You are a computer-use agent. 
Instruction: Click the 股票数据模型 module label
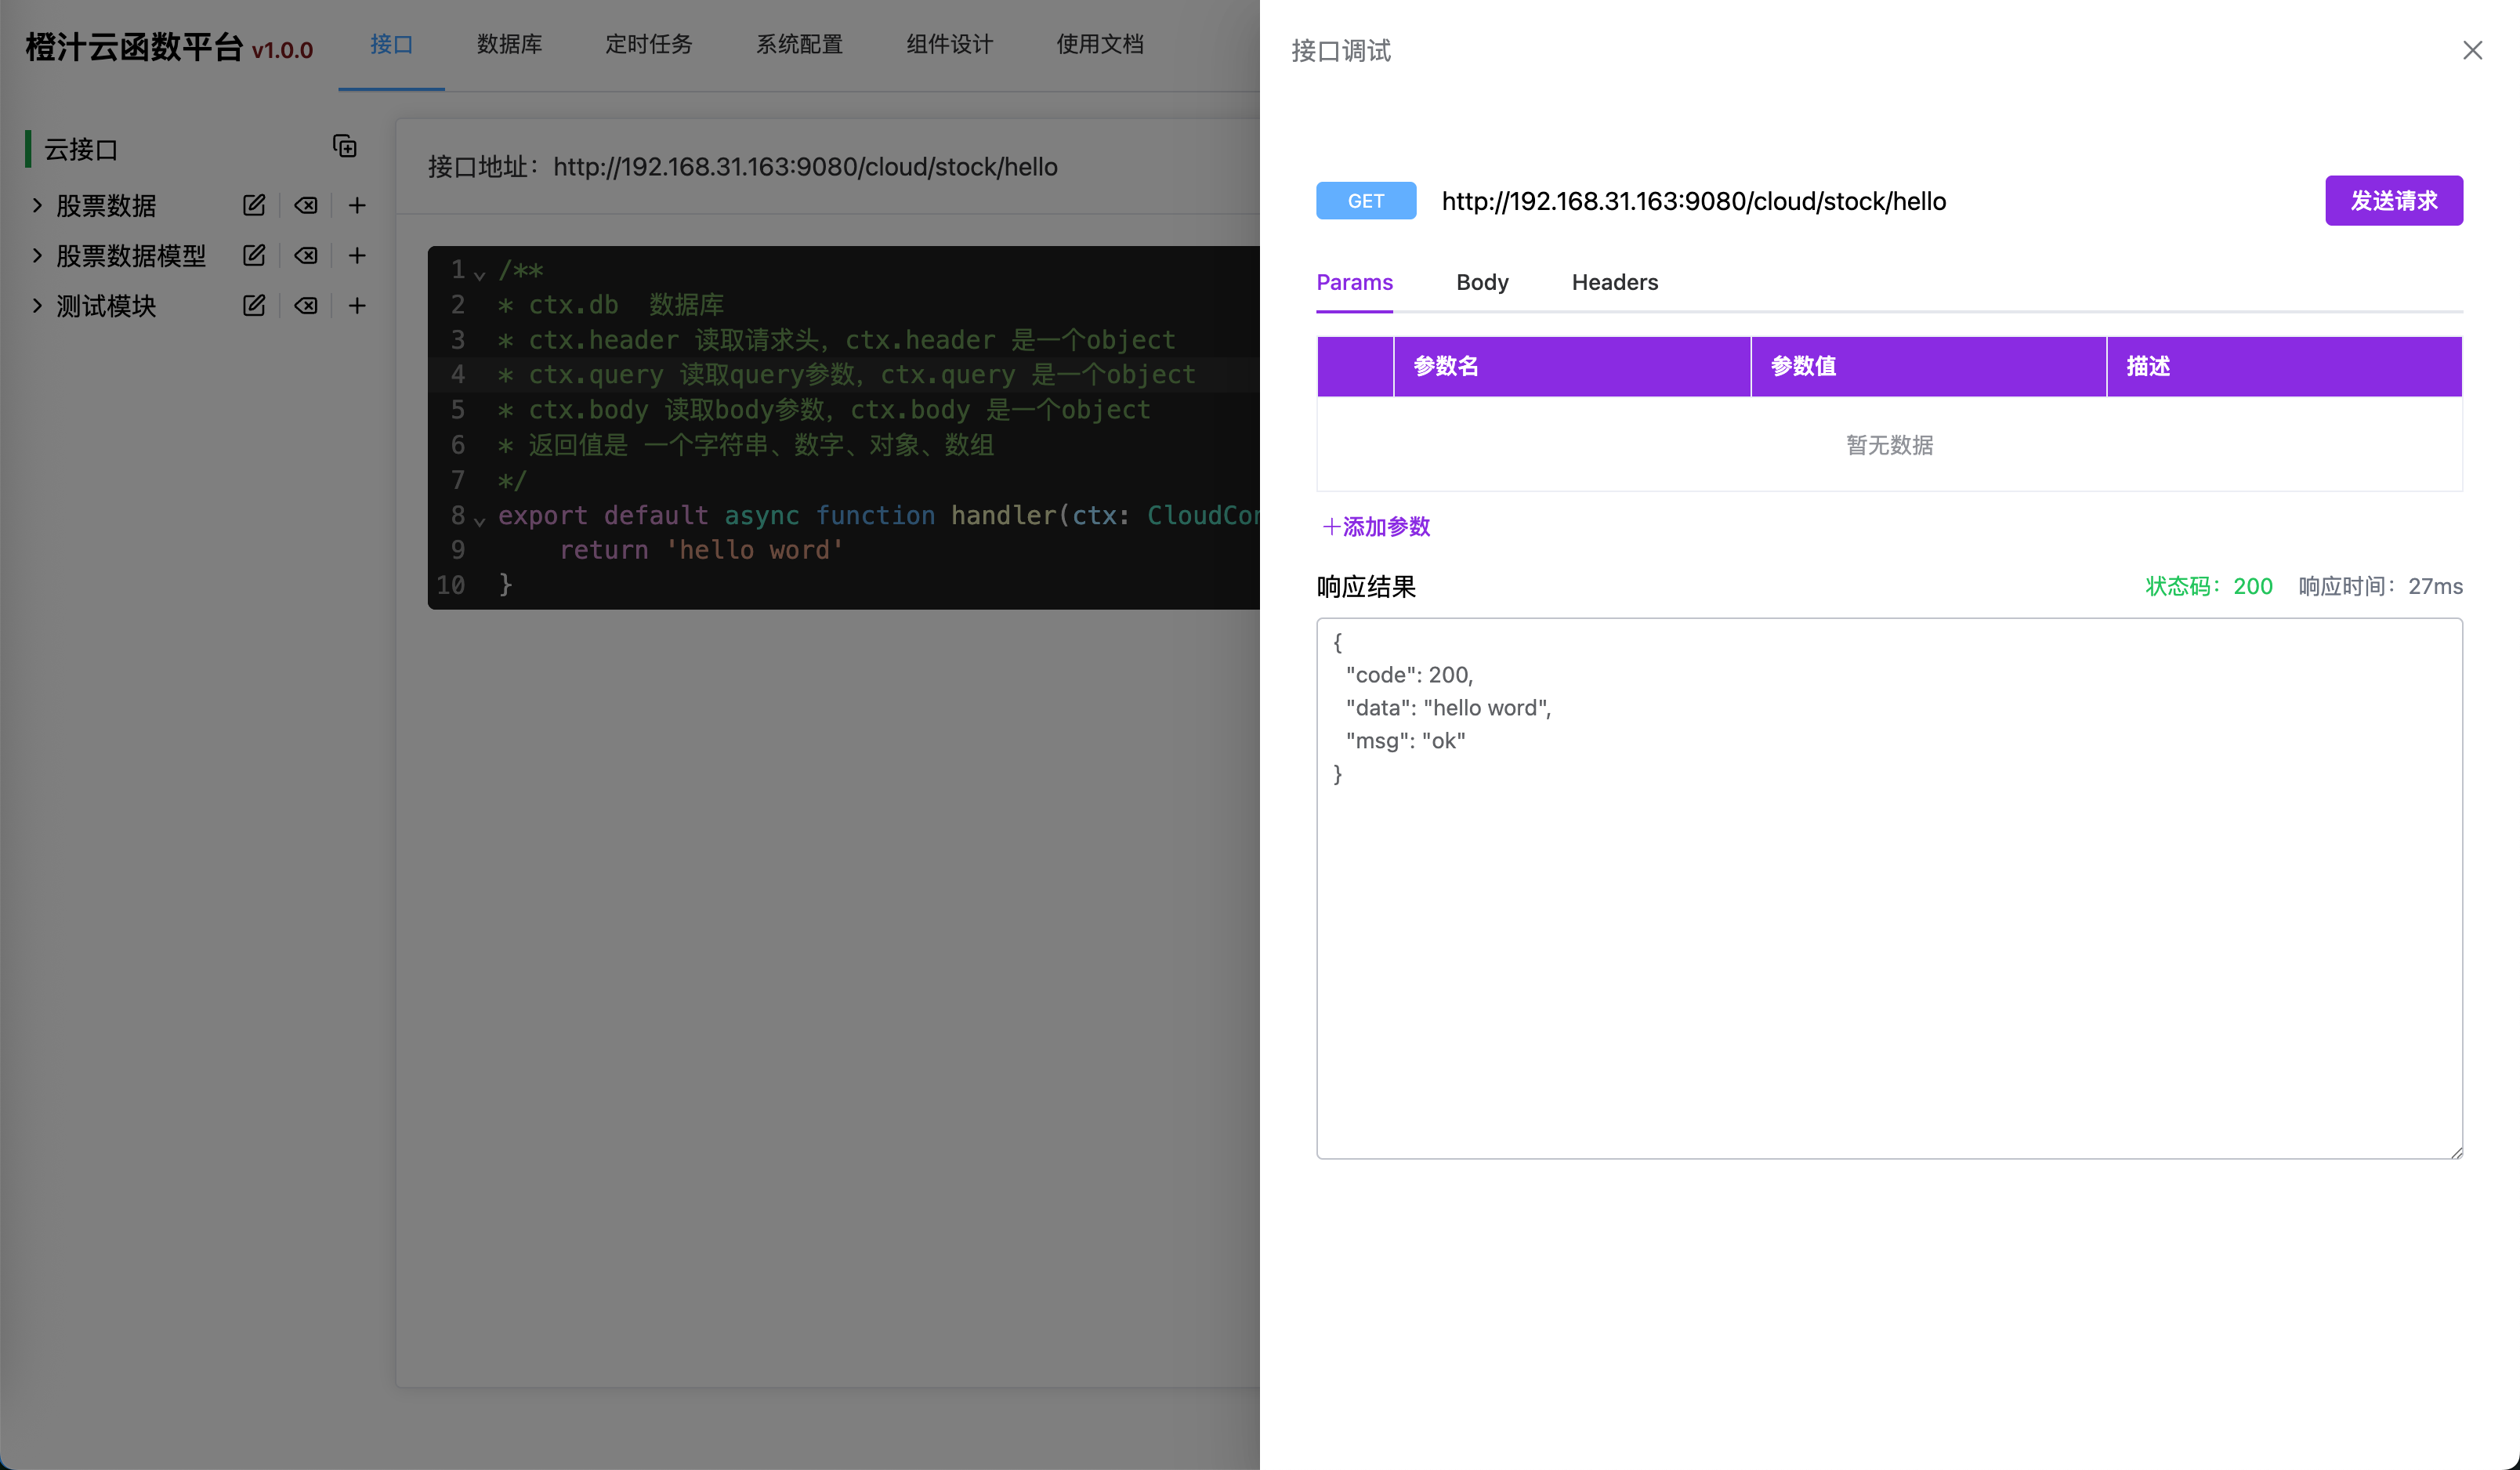[131, 255]
